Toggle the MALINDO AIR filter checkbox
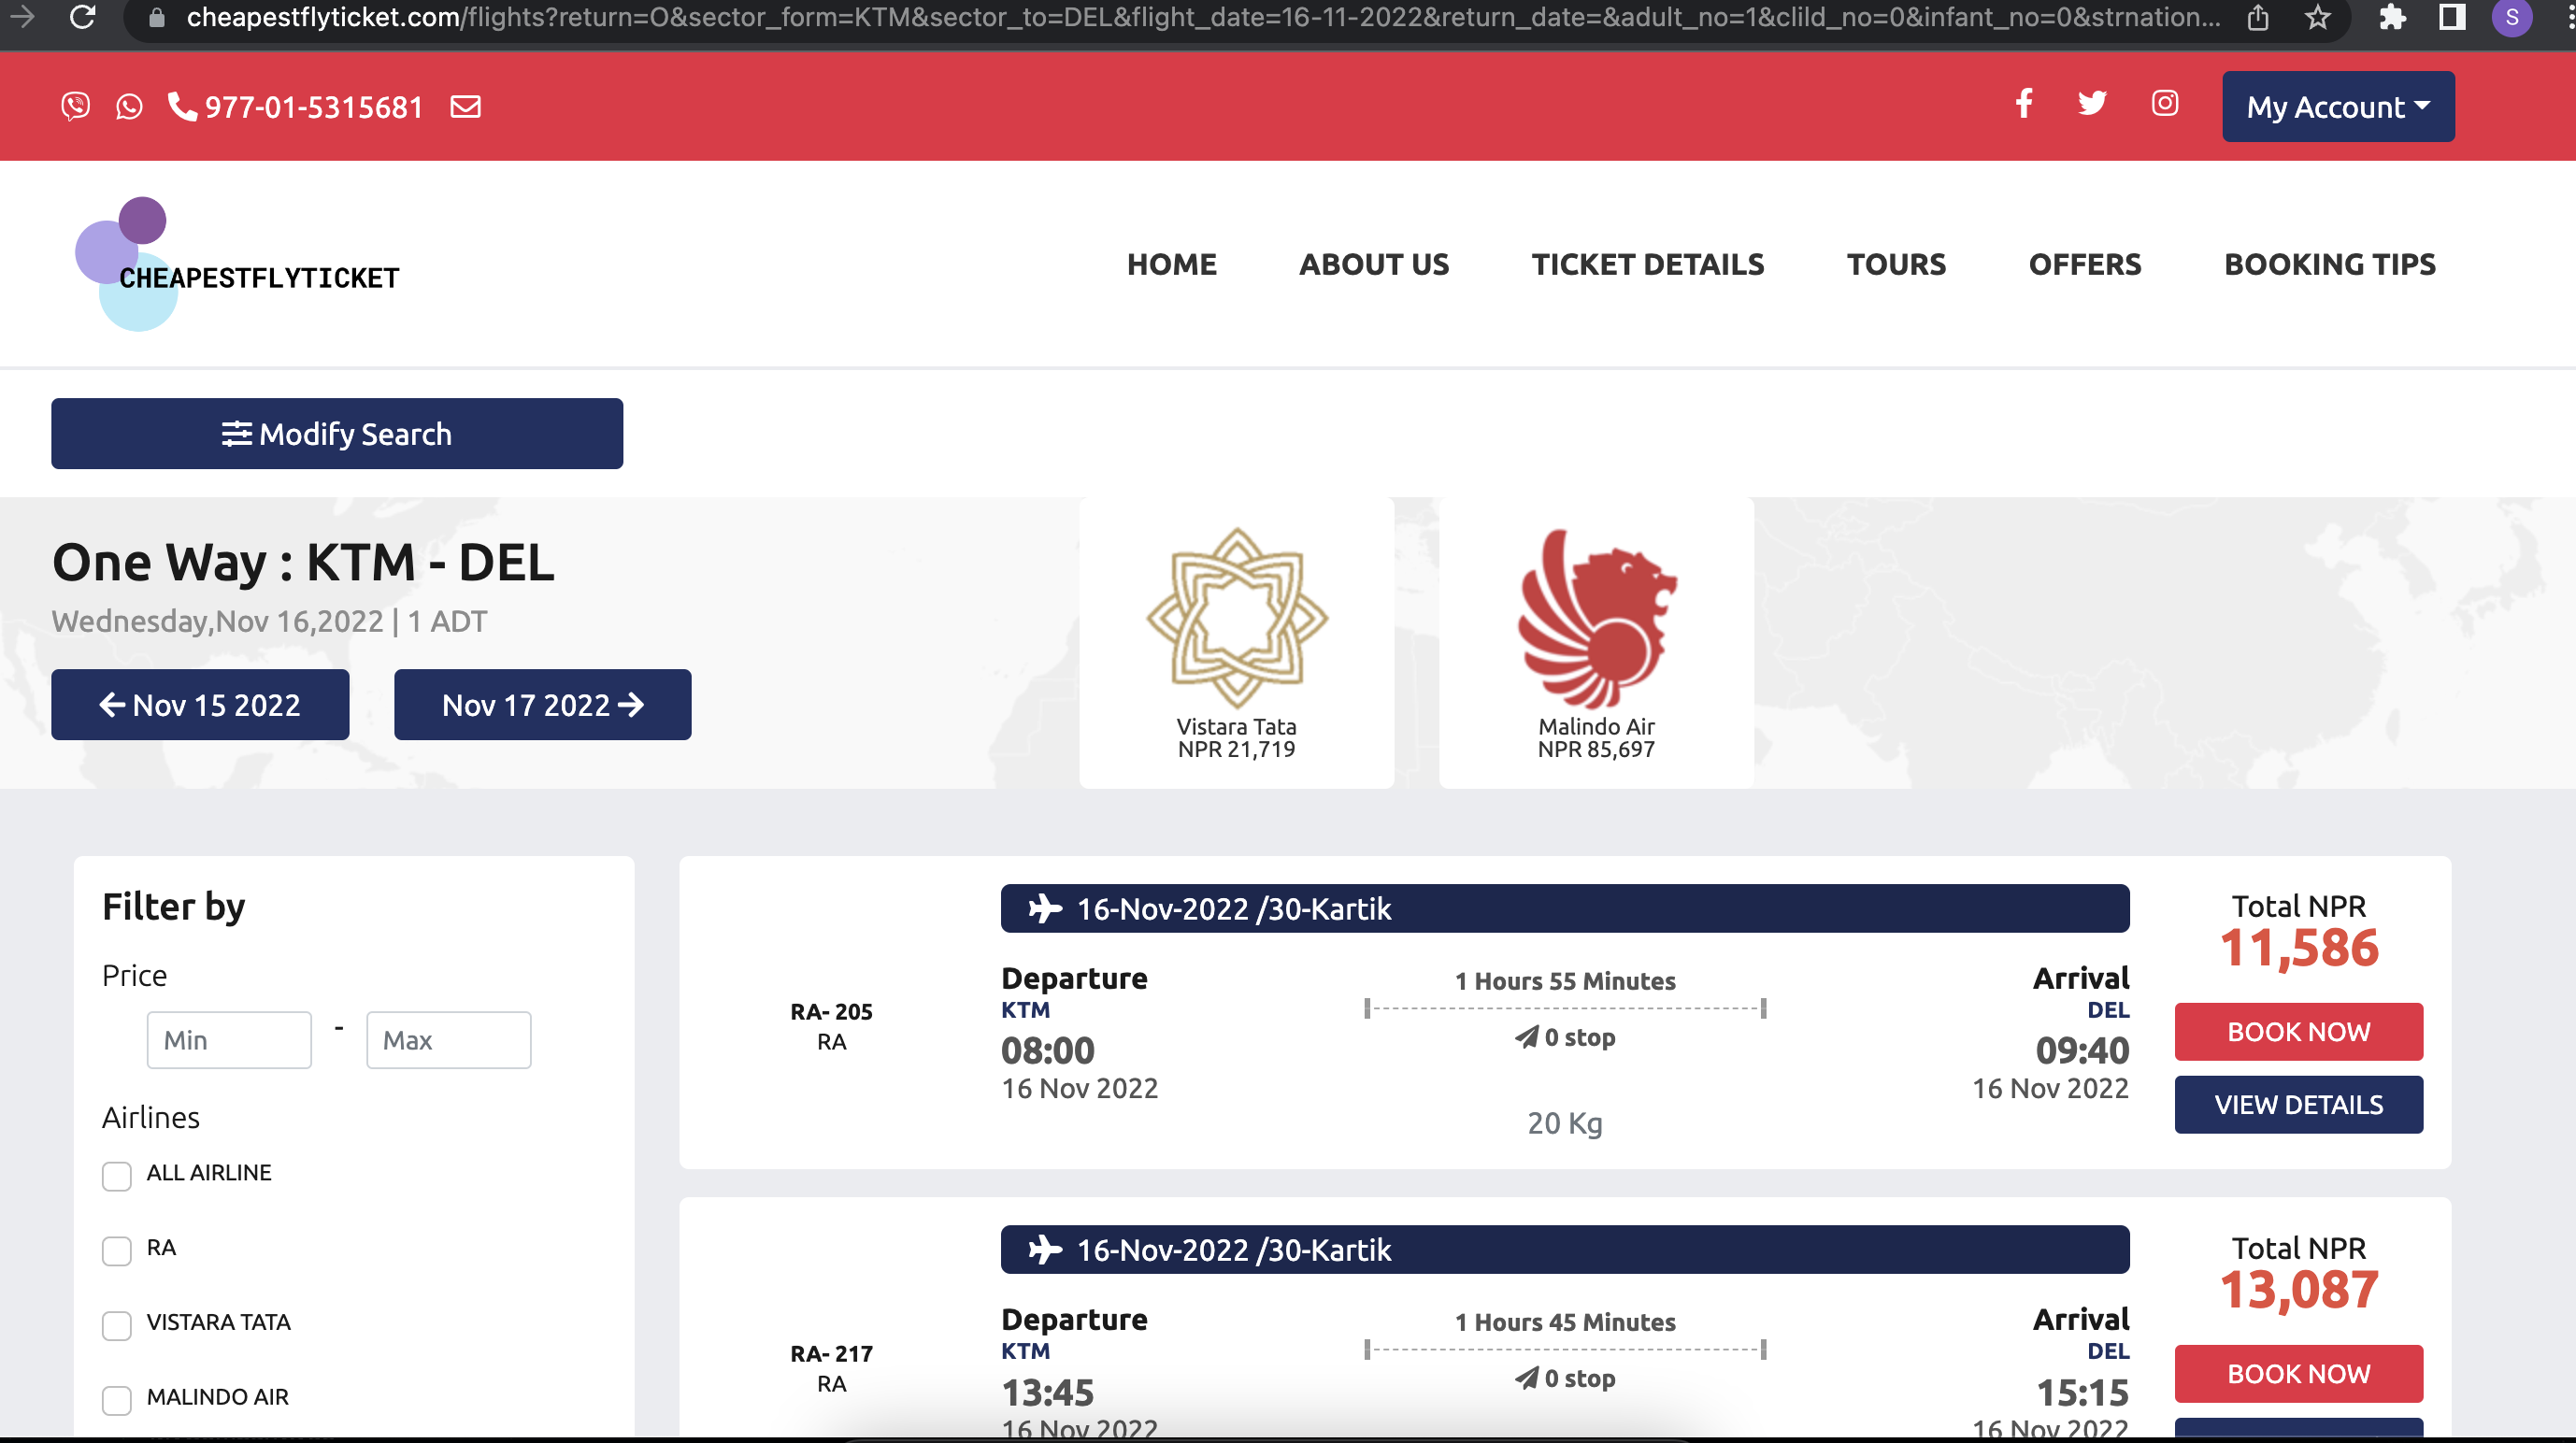Image resolution: width=2576 pixels, height=1443 pixels. [x=117, y=1399]
